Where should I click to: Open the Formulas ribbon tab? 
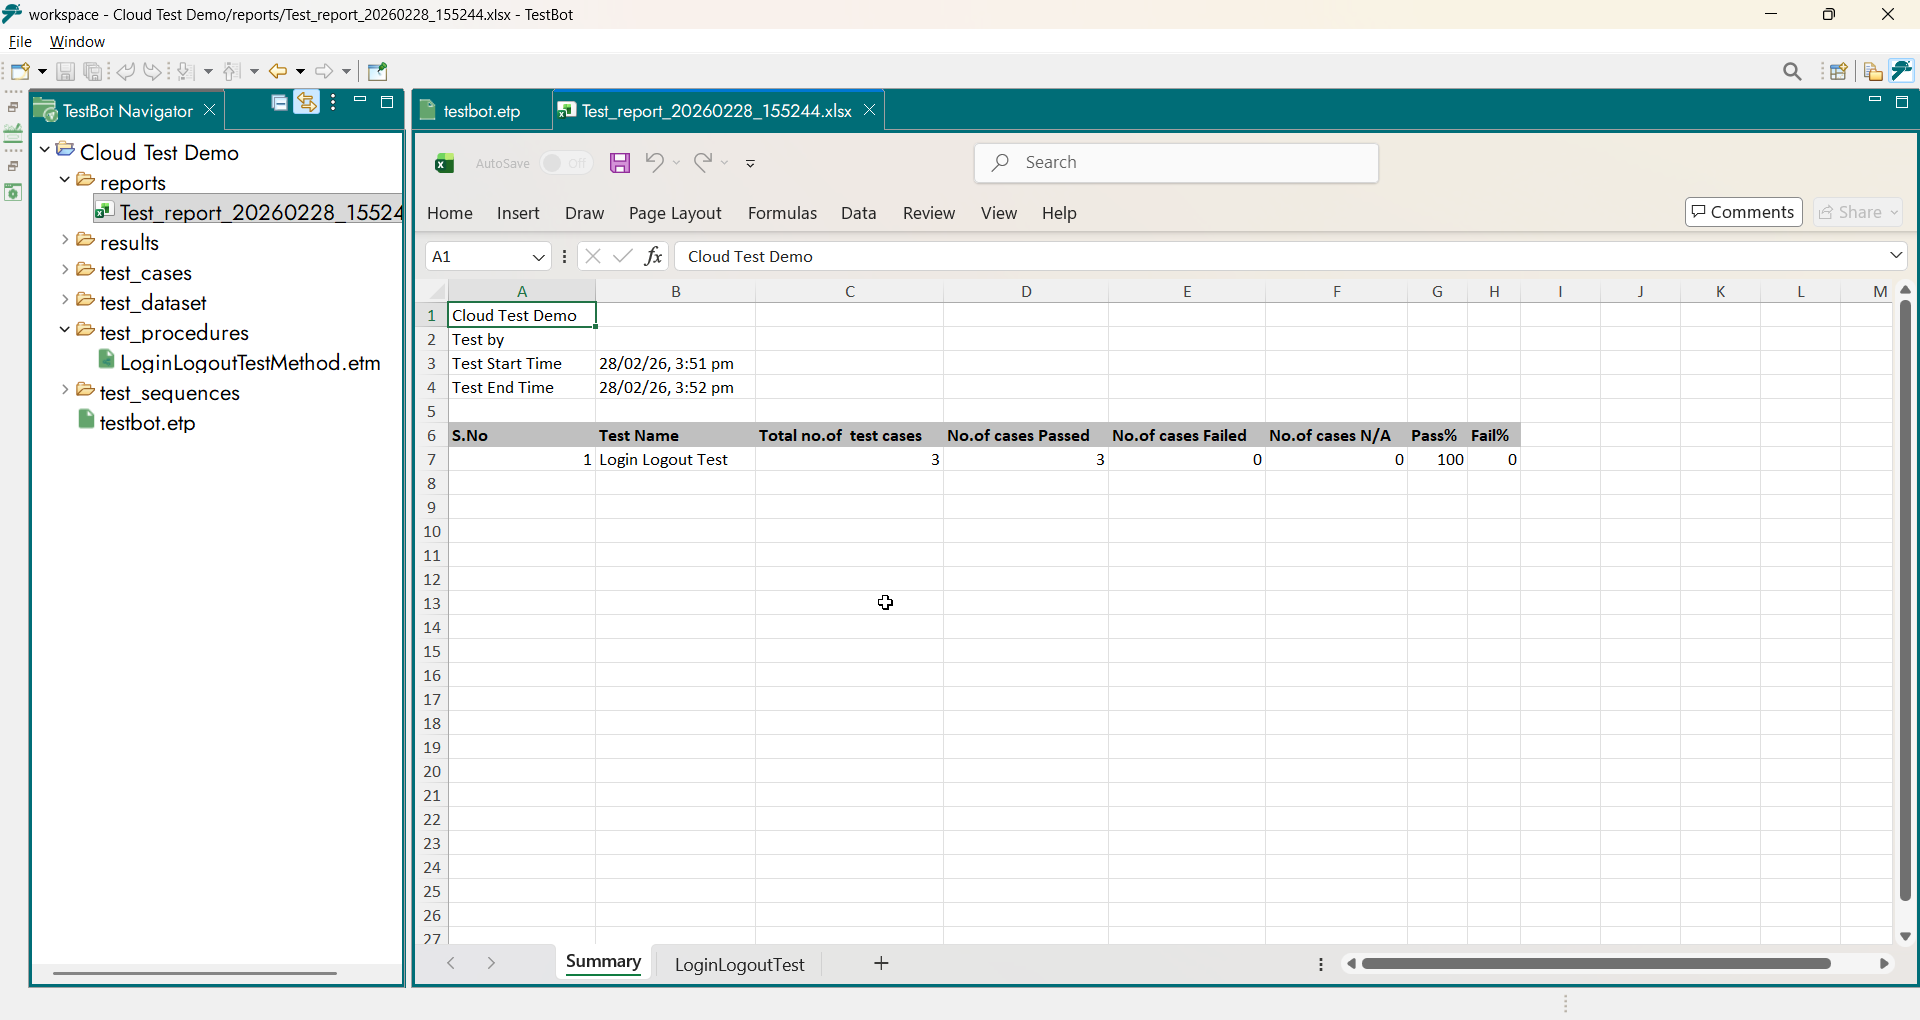tap(782, 213)
